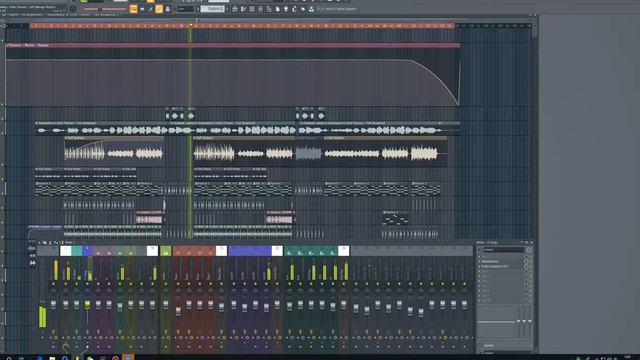Screen dimensions: 640x360
Task: Toggle the fourth effect slot's enable switch
Action: click(526, 271)
